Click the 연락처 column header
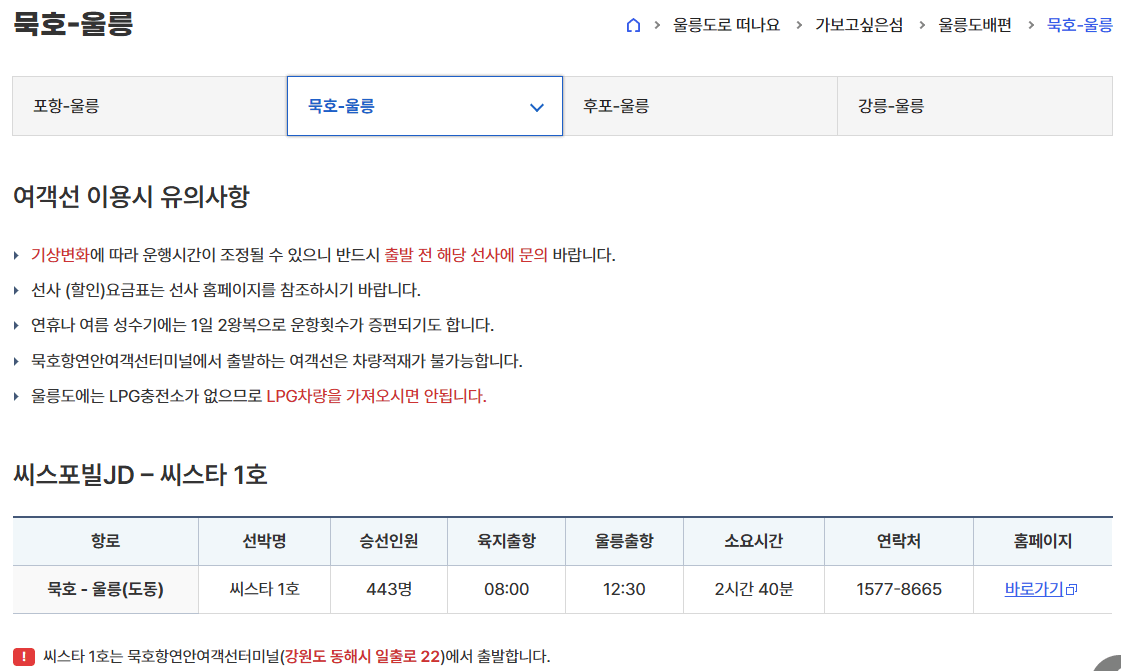Screen dimensions: 1121x671 [899, 541]
